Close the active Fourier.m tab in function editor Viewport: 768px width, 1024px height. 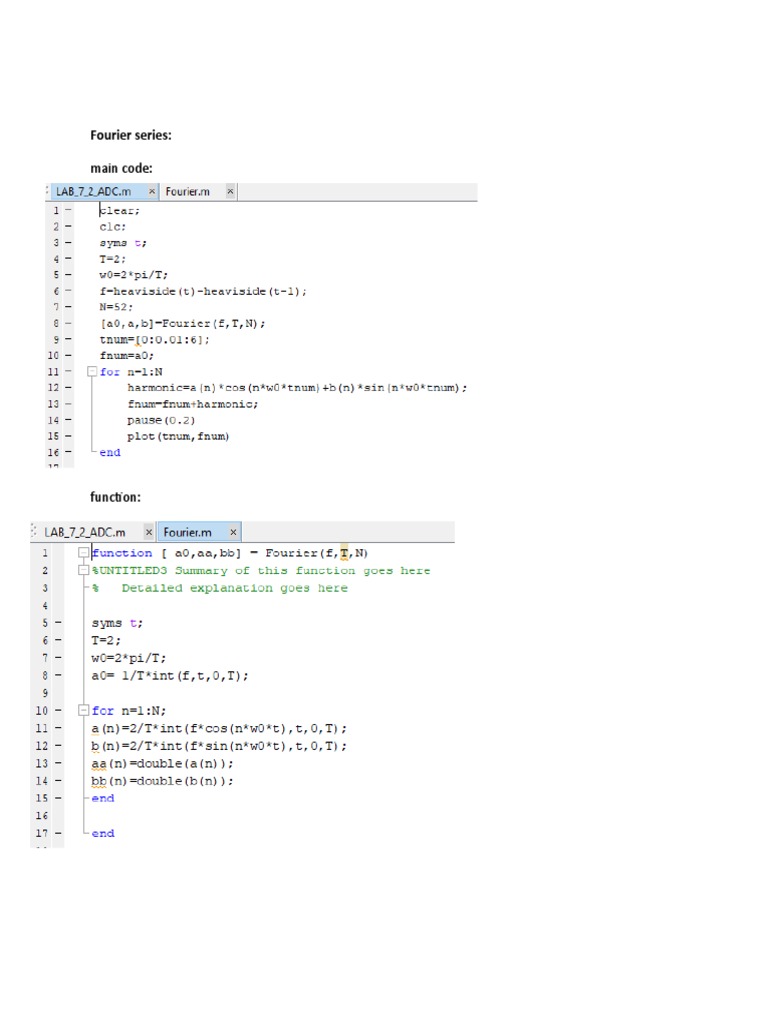pyautogui.click(x=233, y=532)
